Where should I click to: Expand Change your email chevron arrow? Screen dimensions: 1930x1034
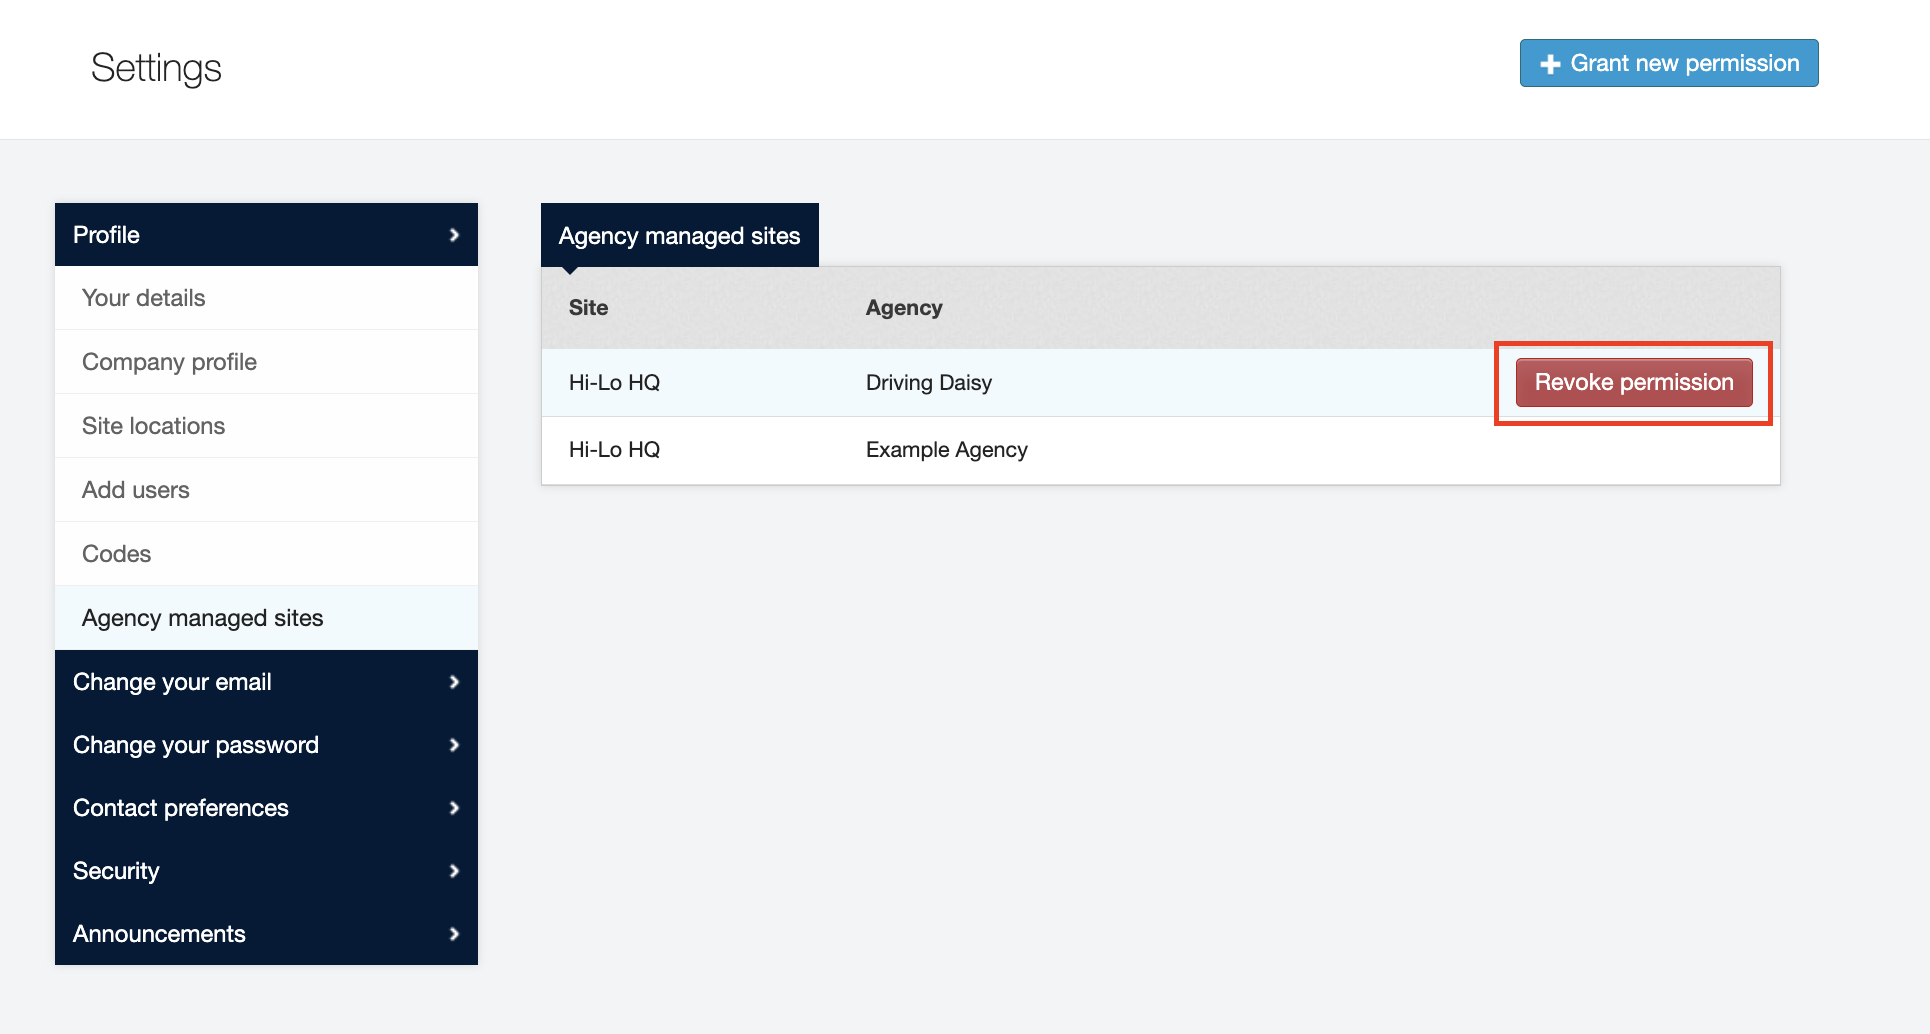point(454,682)
